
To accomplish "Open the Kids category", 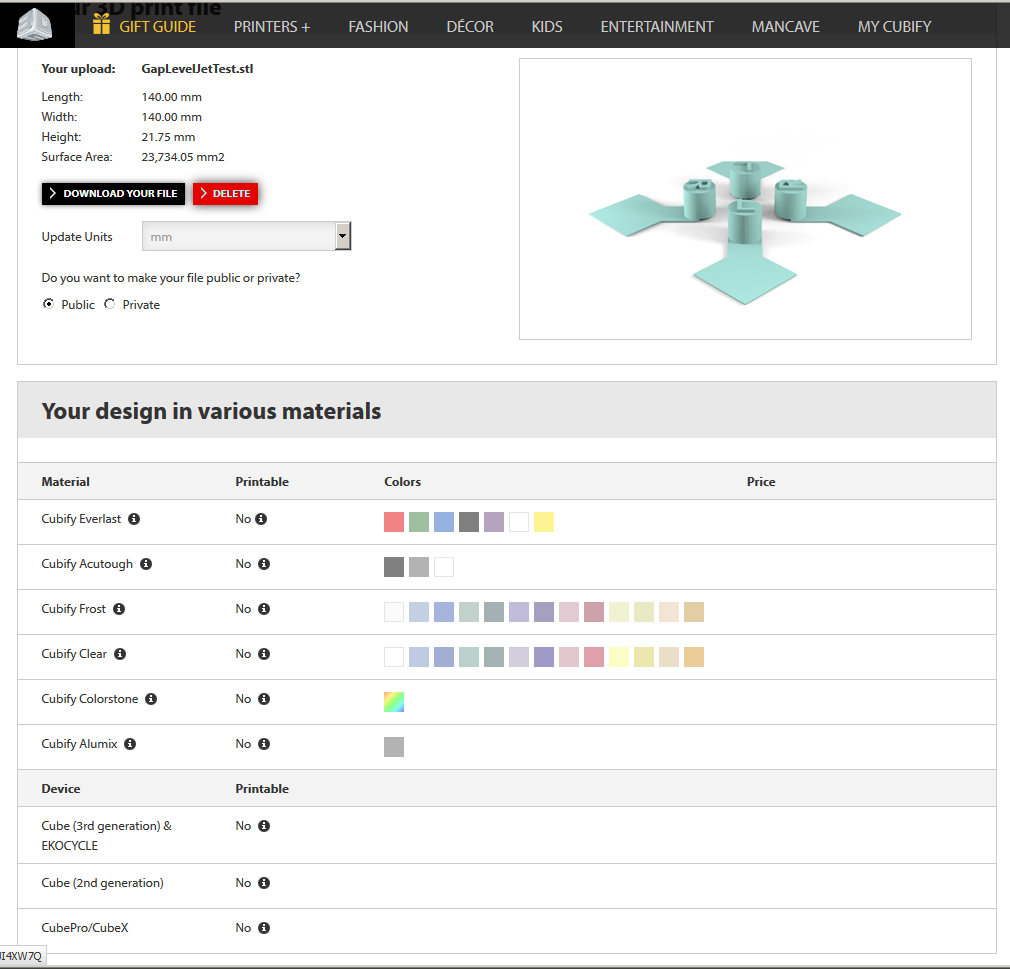I will 547,27.
